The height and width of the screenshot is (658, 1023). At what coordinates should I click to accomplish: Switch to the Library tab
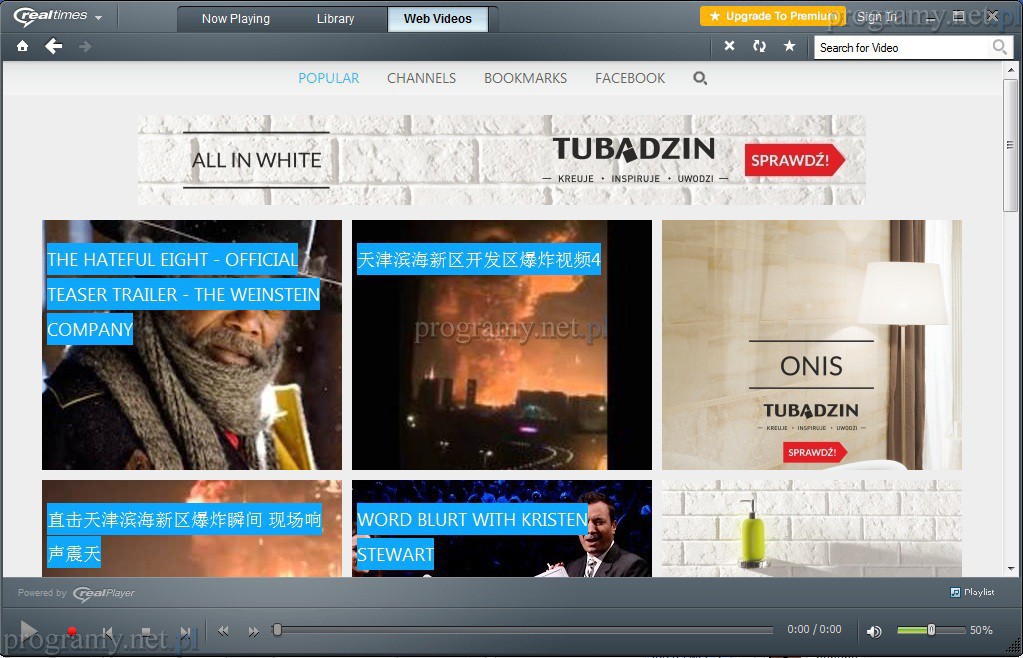pyautogui.click(x=335, y=19)
